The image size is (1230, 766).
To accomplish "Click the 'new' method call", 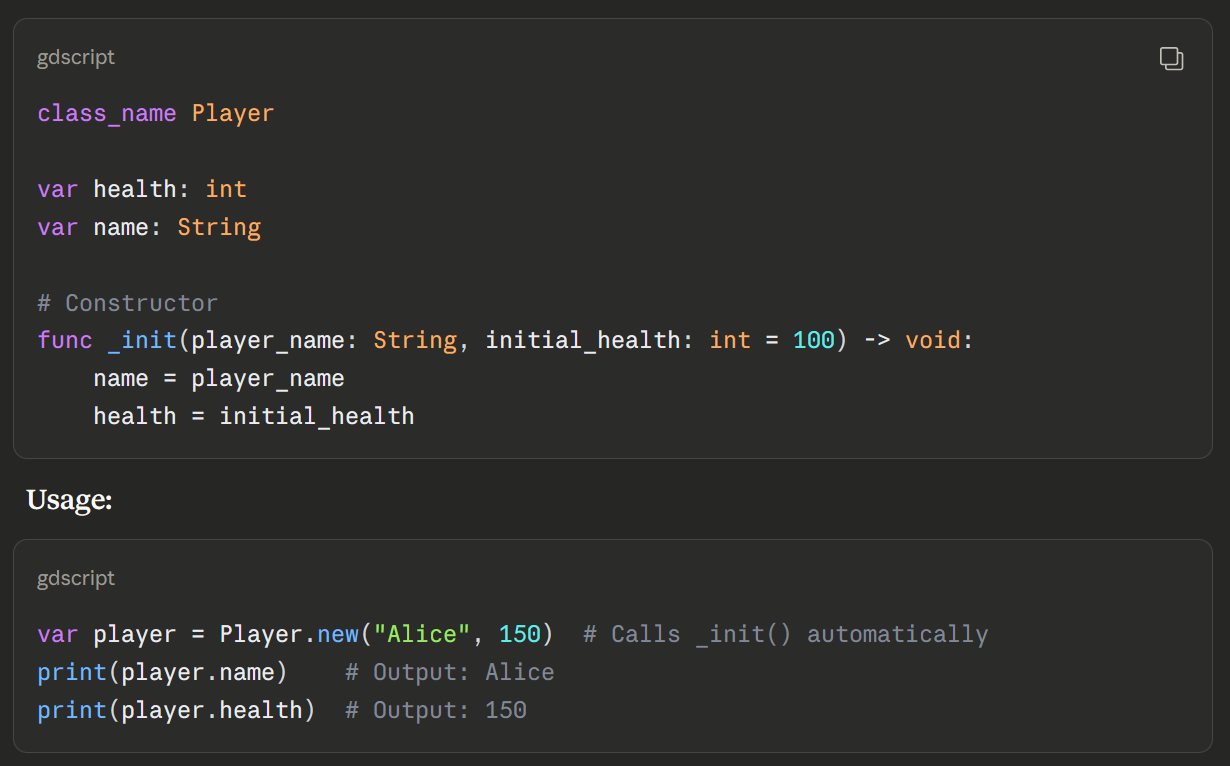I will (338, 635).
